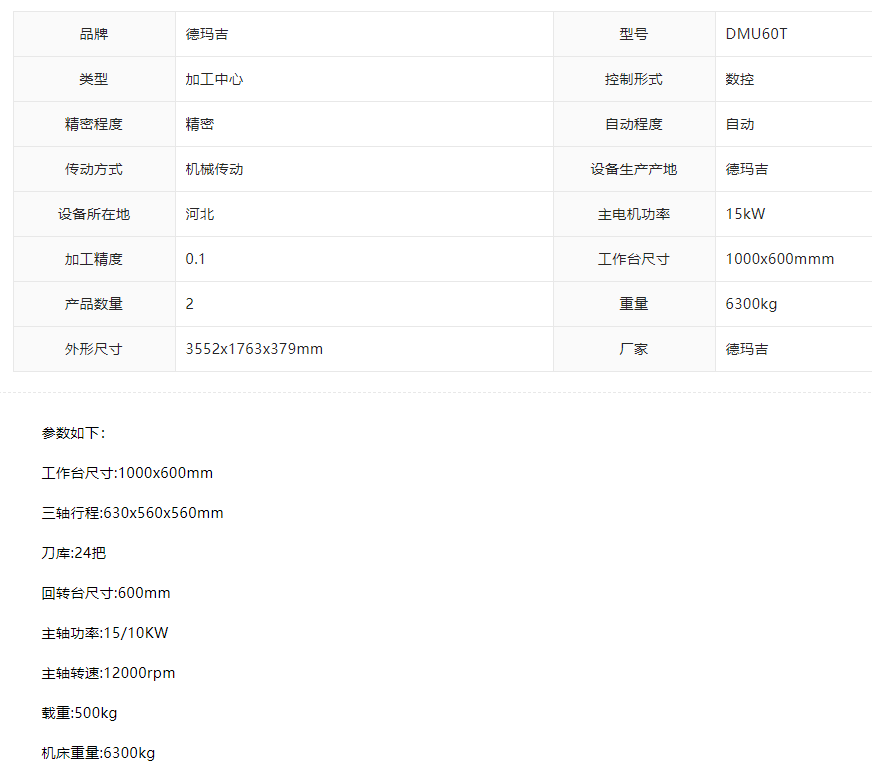Select the 3552x1763x379mm value
The height and width of the screenshot is (780, 872).
254,349
